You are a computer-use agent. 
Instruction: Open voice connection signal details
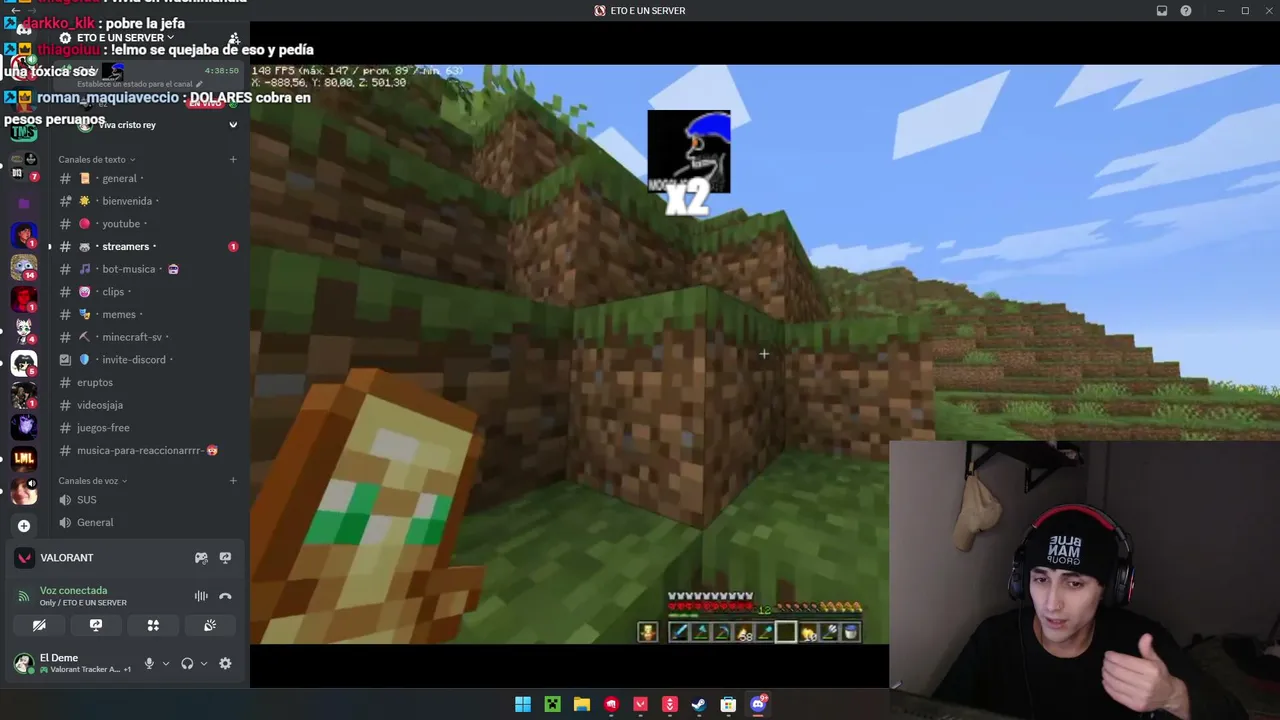pos(24,596)
